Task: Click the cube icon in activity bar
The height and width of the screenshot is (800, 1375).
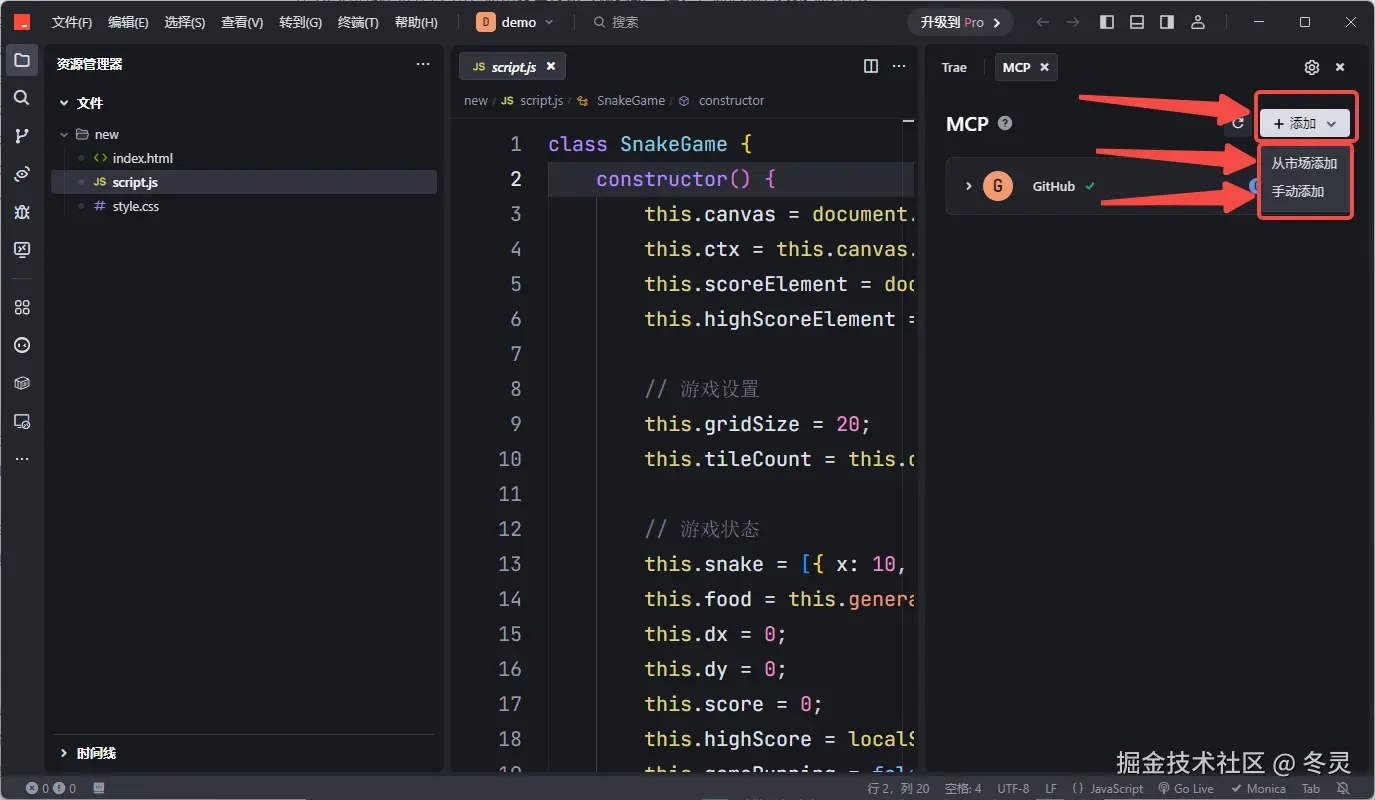Action: [22, 383]
